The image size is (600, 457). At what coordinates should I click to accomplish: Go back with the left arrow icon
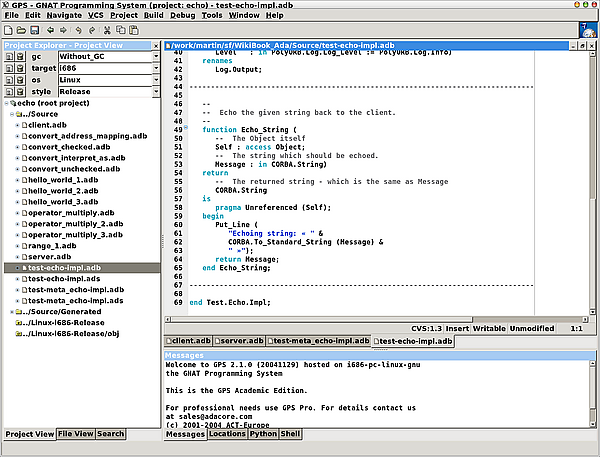click(x=50, y=30)
